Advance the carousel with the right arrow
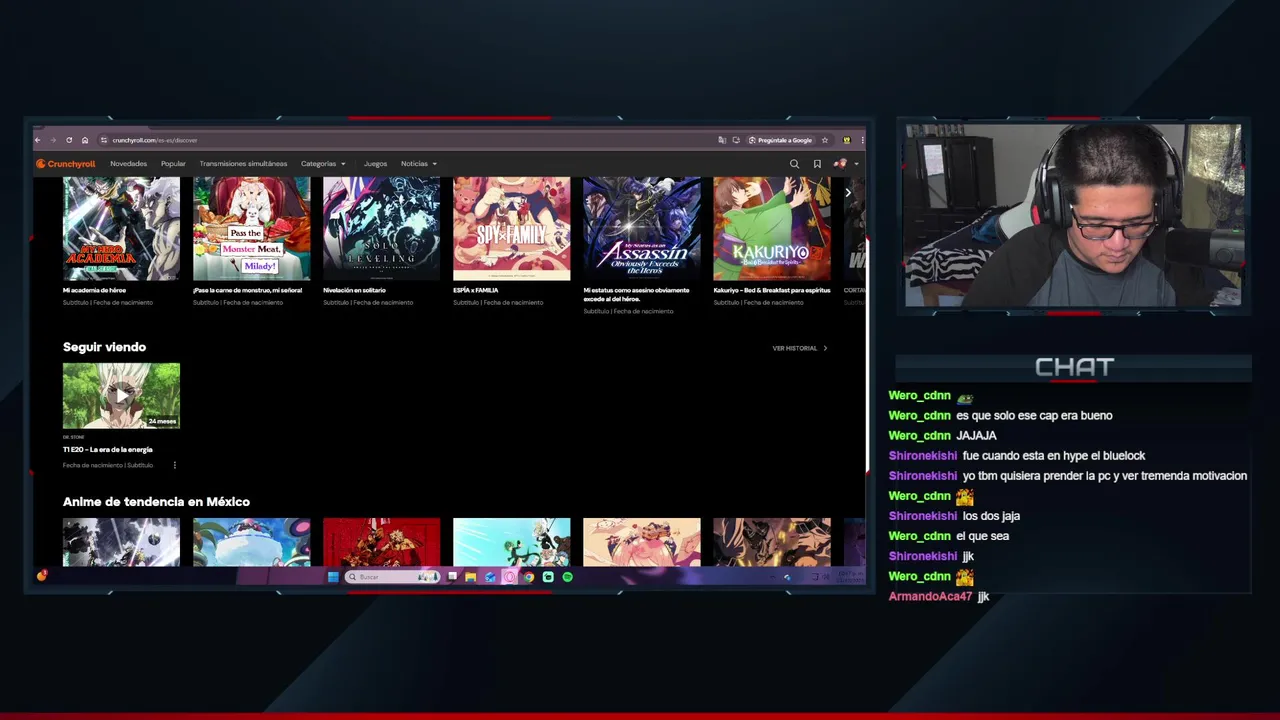 848,192
